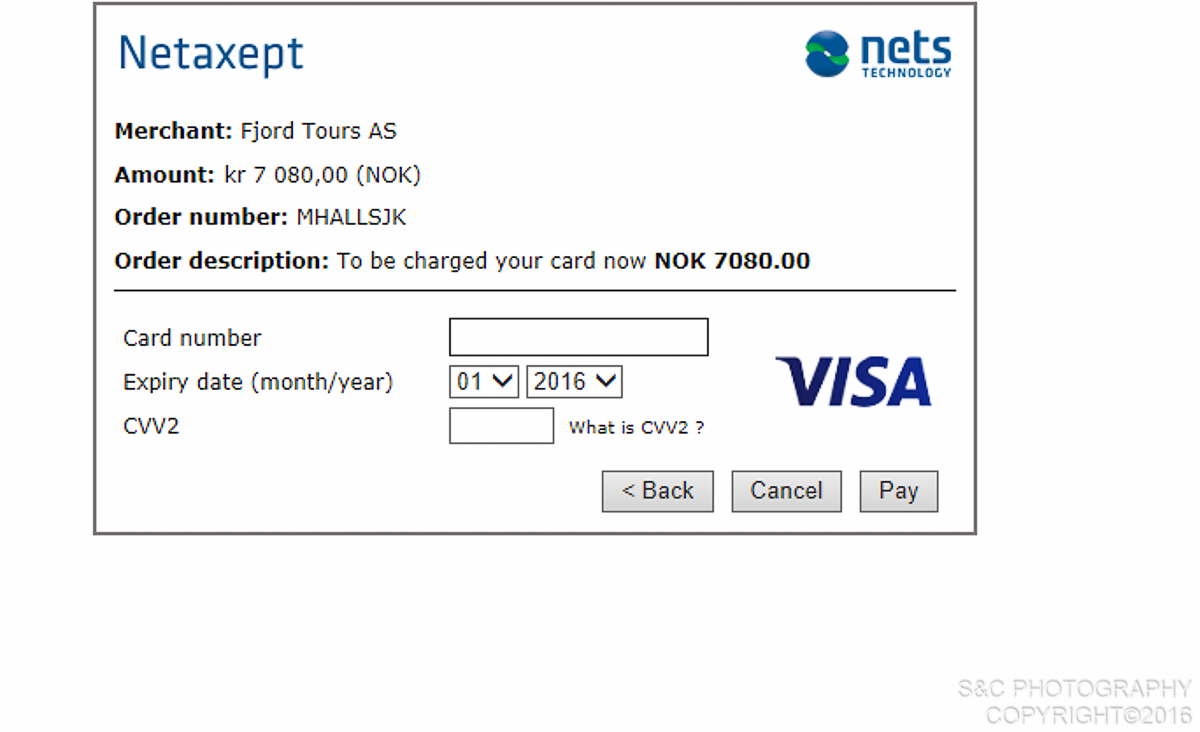
Task: Click the order number MHALLSJK
Action: (x=351, y=218)
